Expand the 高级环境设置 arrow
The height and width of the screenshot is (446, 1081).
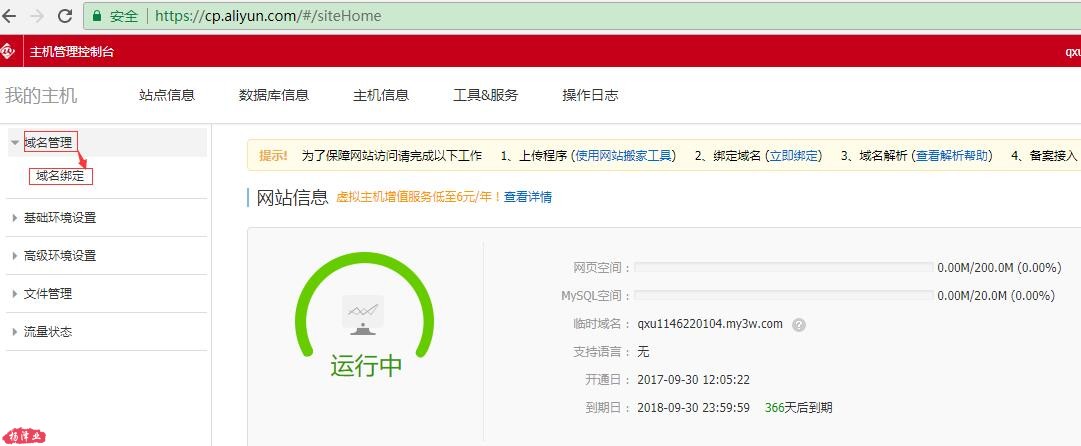pos(14,256)
